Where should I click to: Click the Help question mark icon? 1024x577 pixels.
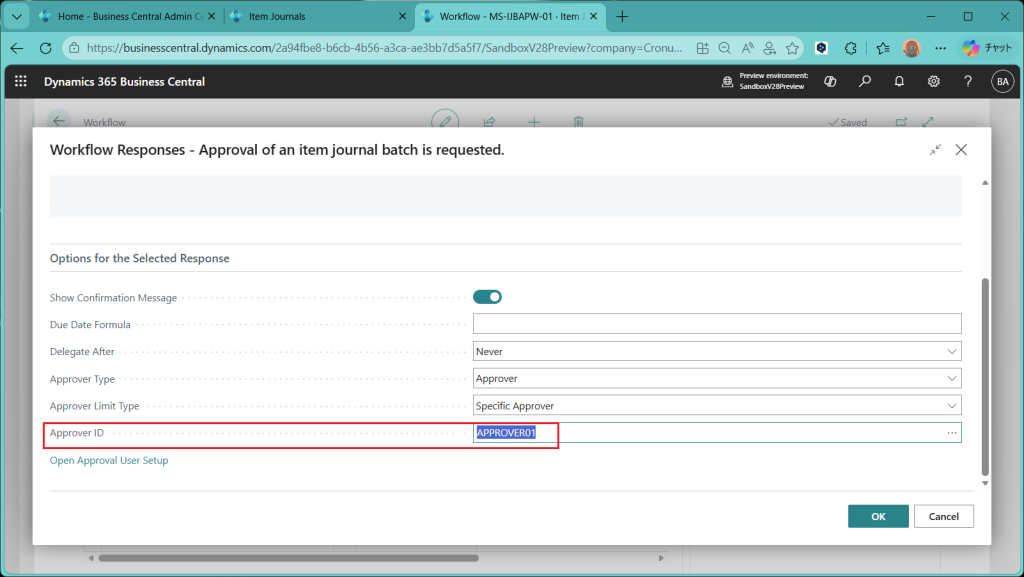pyautogui.click(x=967, y=82)
